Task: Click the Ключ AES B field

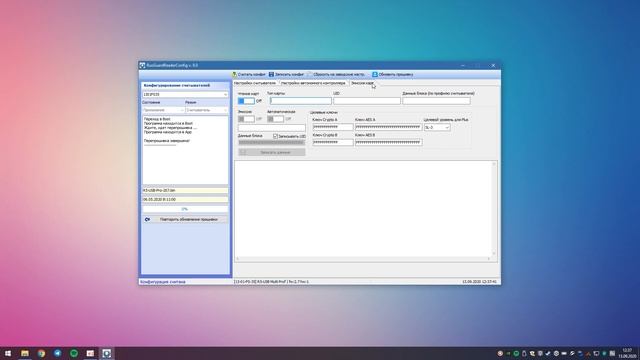Action: click(388, 142)
